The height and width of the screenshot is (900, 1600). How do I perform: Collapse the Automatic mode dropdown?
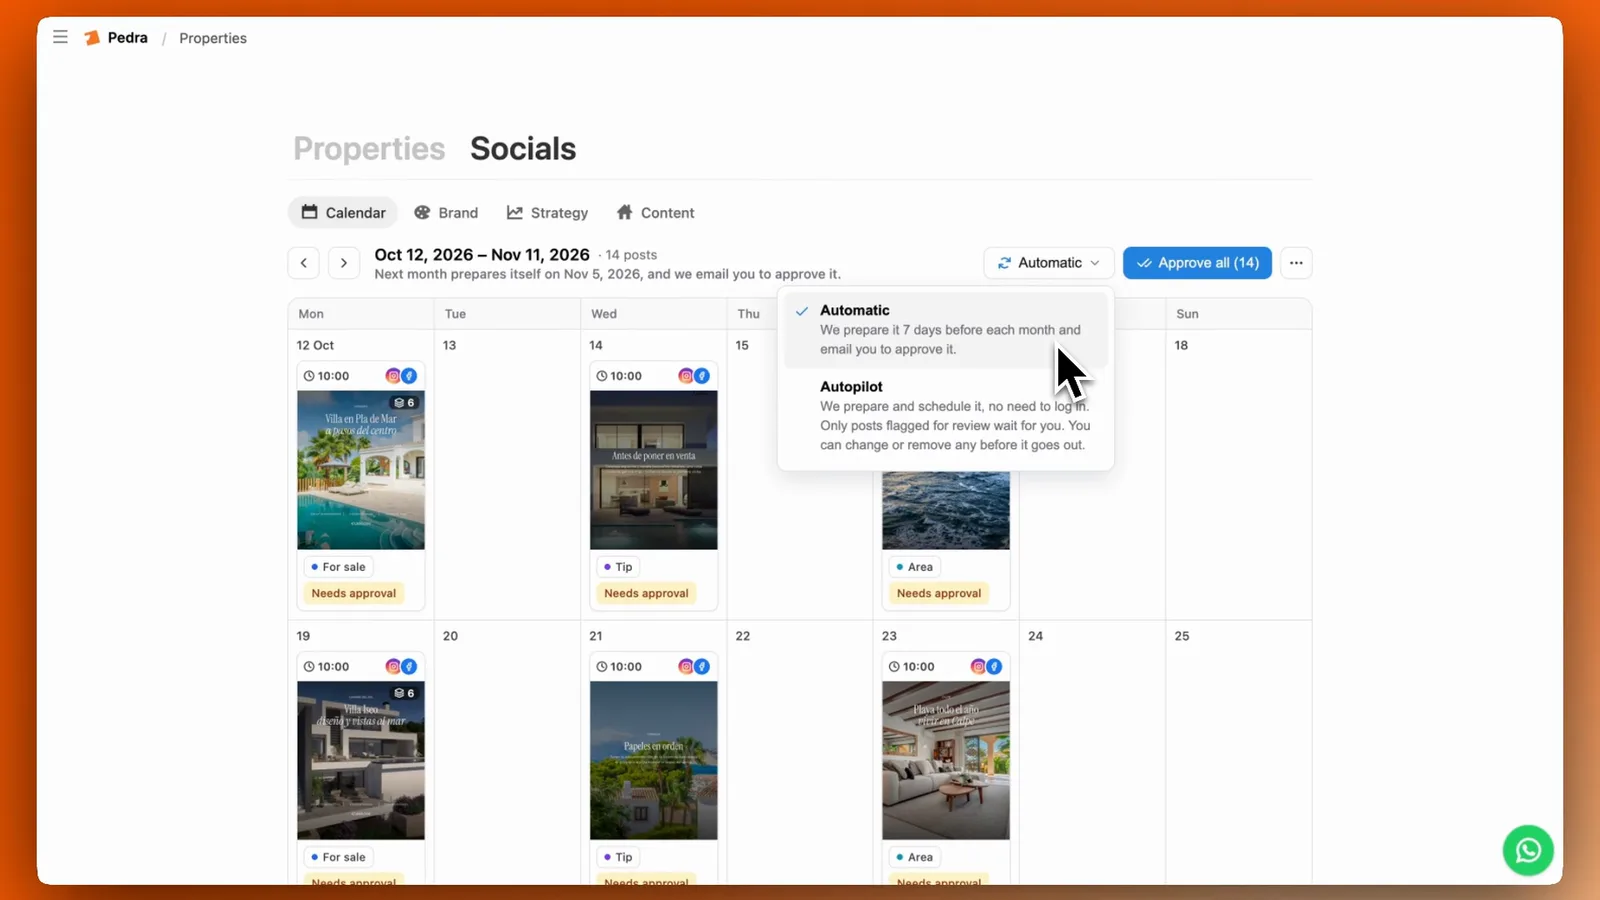pyautogui.click(x=1048, y=263)
